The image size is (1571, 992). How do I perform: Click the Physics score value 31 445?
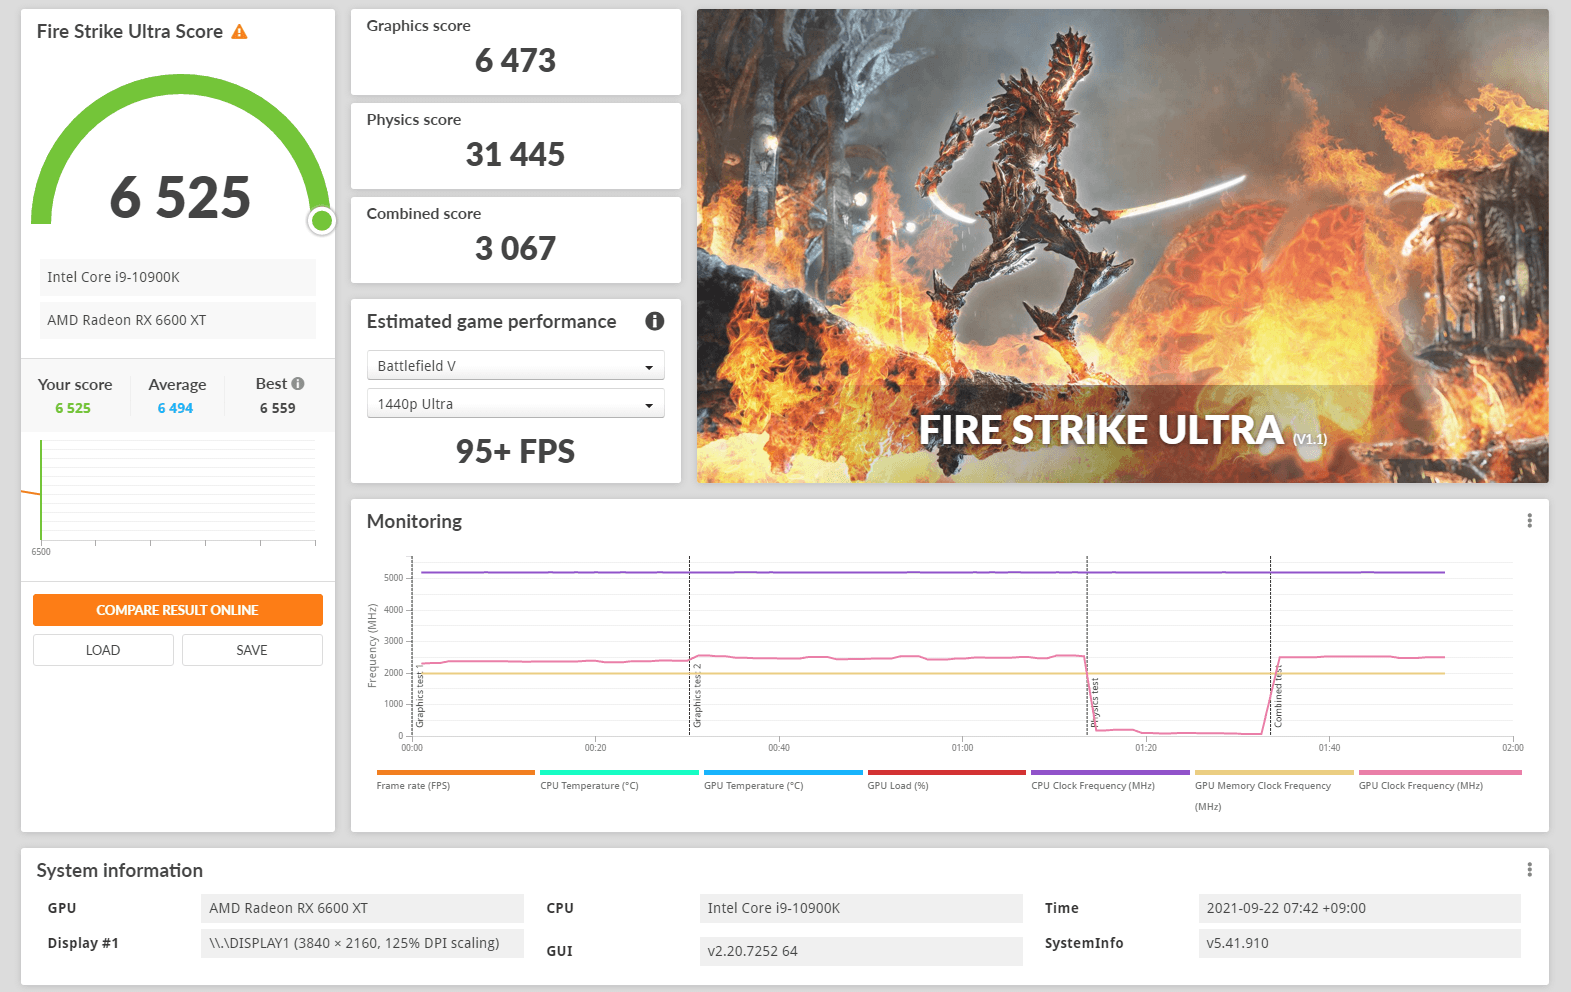click(x=515, y=155)
